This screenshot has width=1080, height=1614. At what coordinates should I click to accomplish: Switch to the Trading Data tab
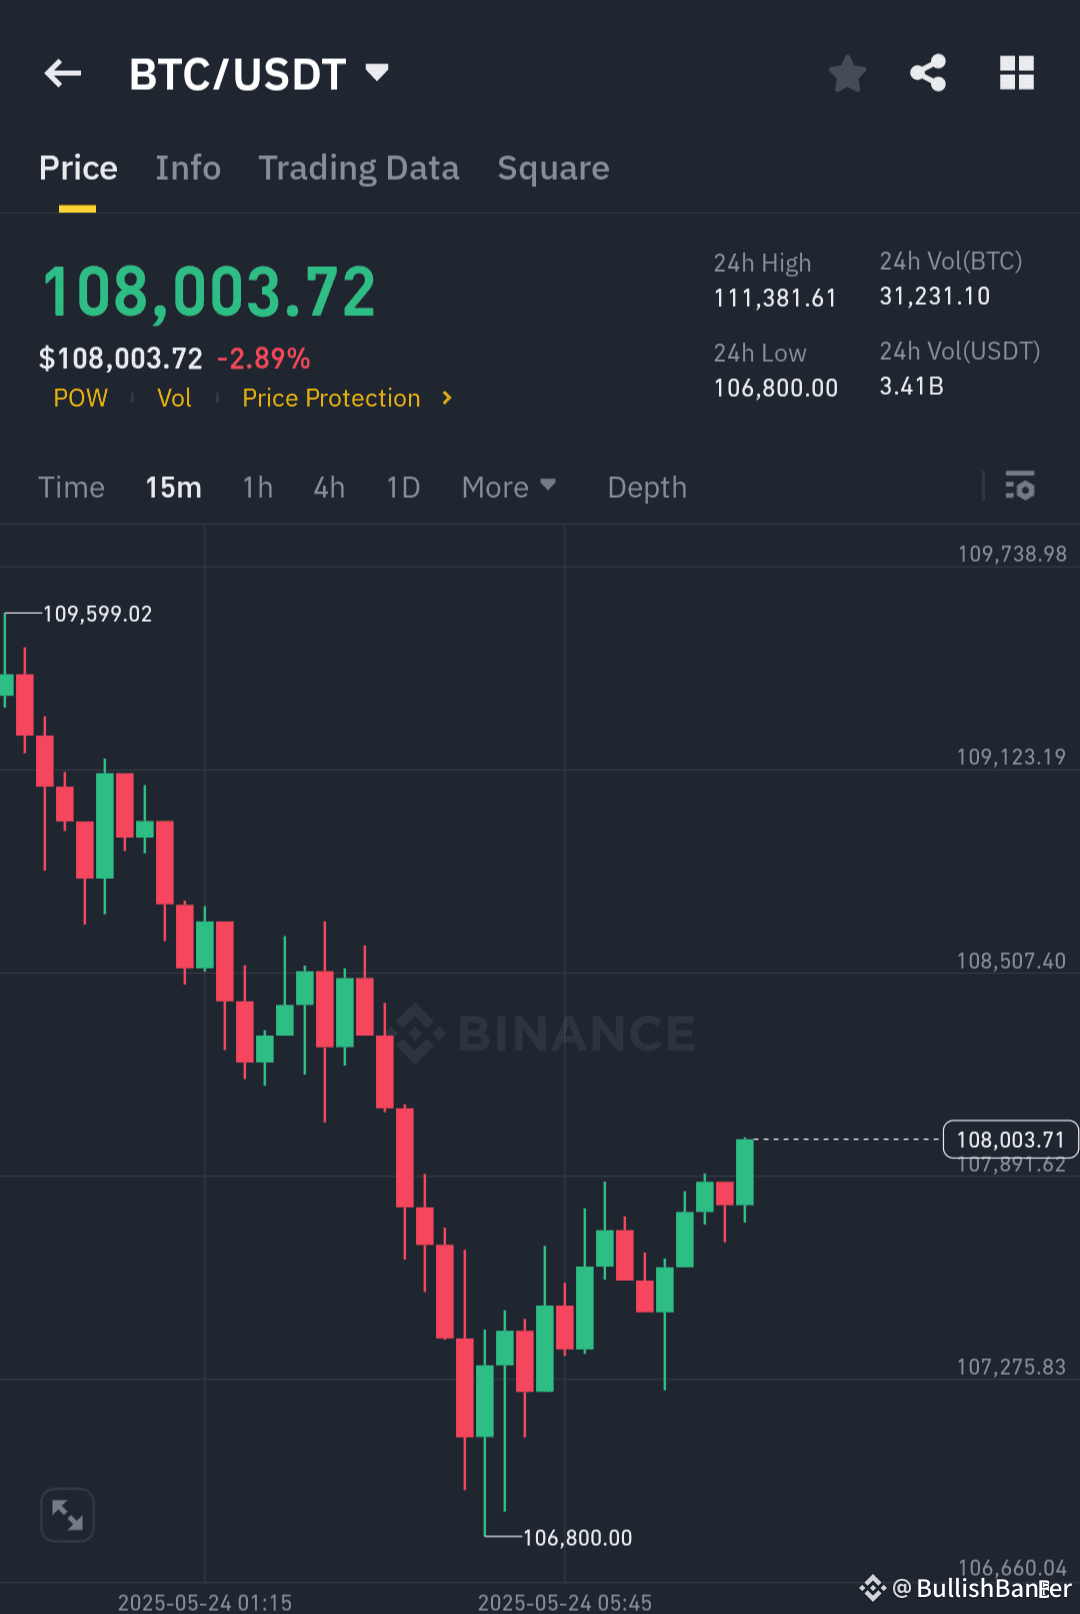point(358,168)
